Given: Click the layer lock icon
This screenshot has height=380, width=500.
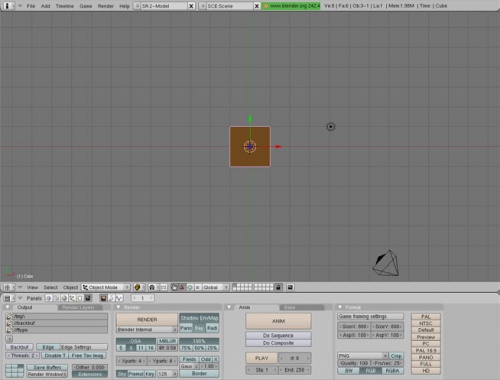Looking at the screenshot, I should click(x=278, y=287).
